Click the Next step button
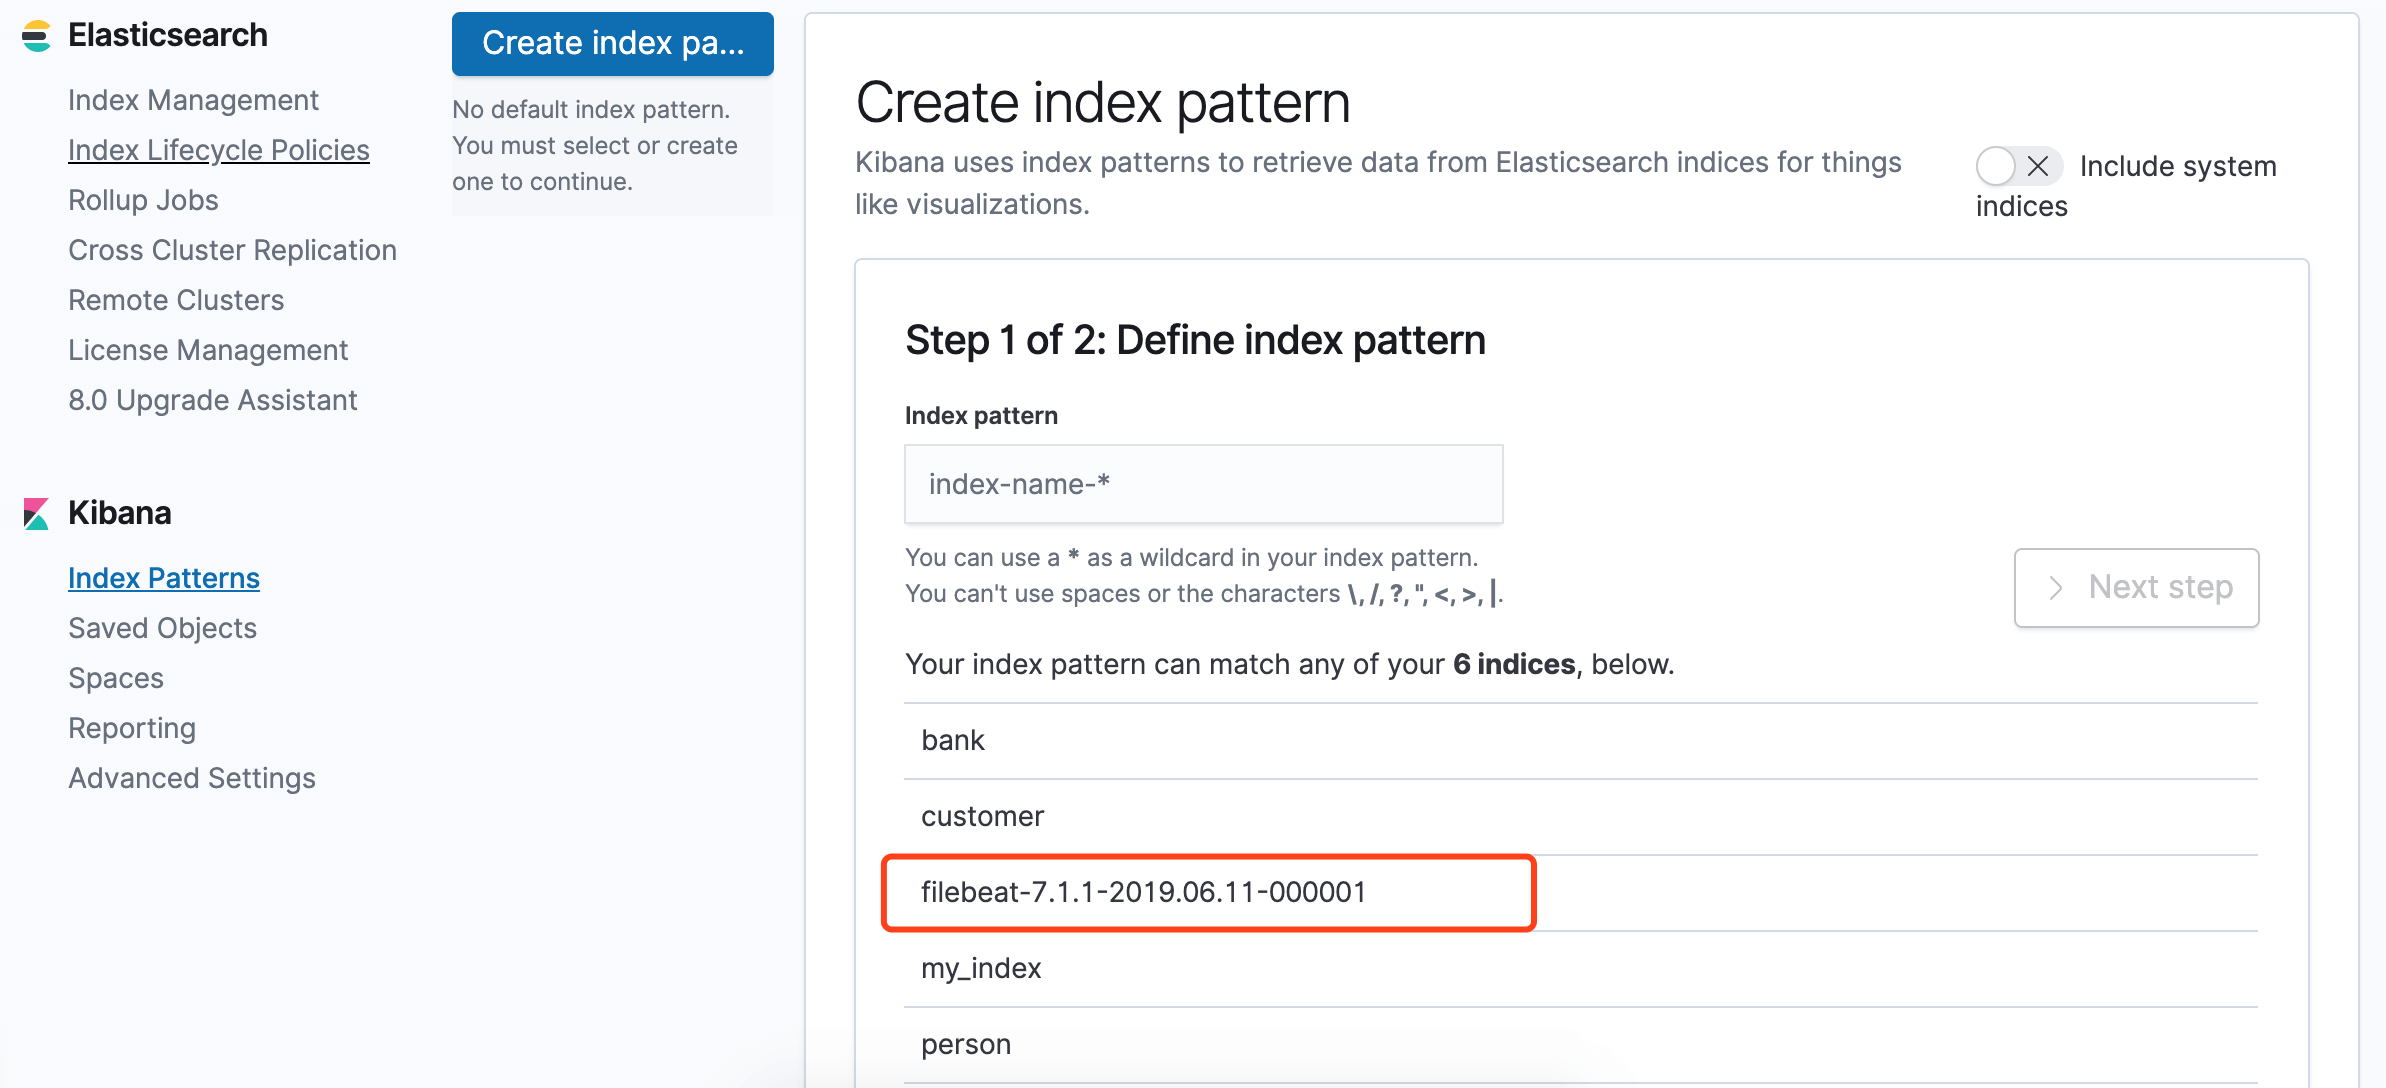 (x=2136, y=588)
